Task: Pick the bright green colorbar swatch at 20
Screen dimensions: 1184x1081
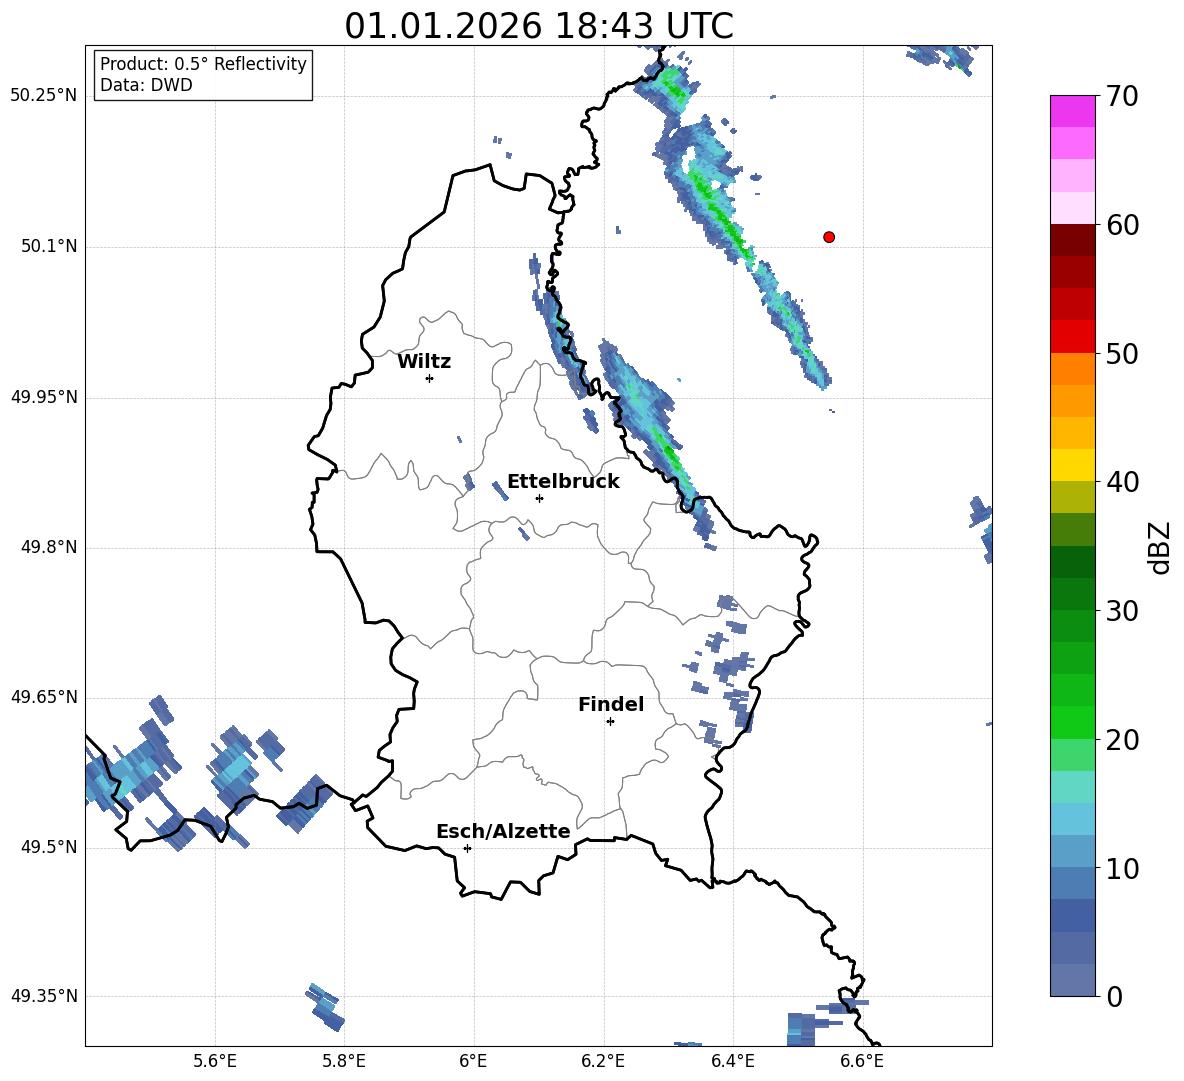Action: tap(1072, 722)
